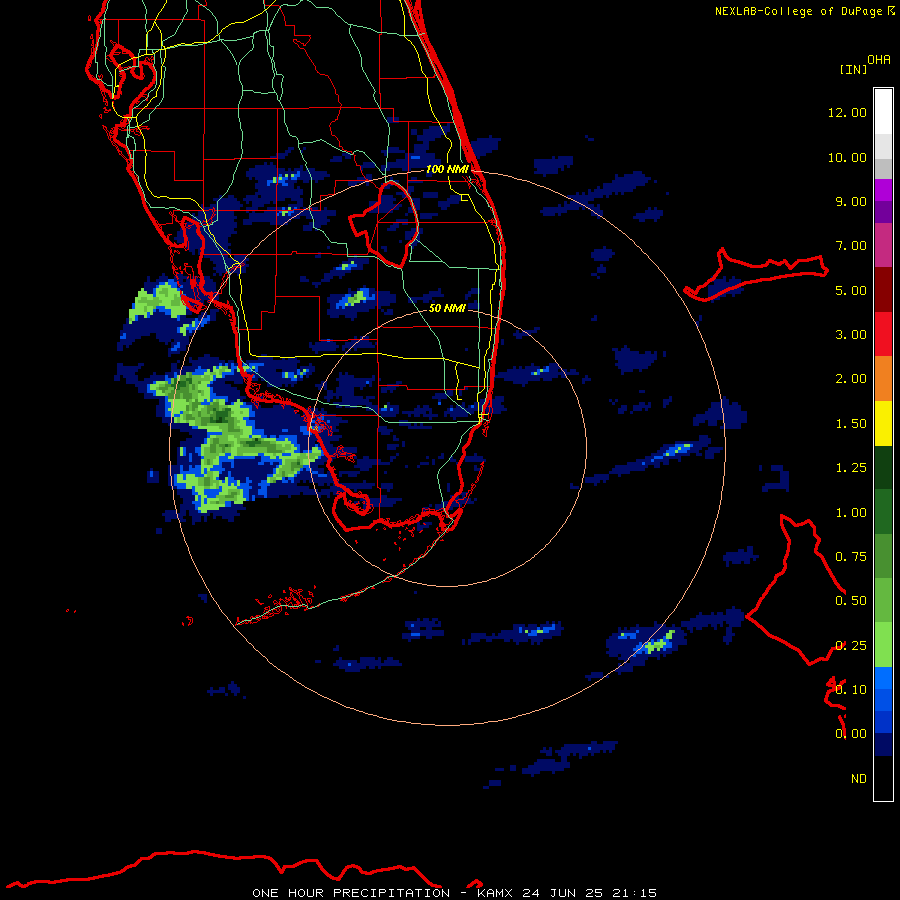The height and width of the screenshot is (900, 900).
Task: Click the [IN] units label
Action: point(853,69)
